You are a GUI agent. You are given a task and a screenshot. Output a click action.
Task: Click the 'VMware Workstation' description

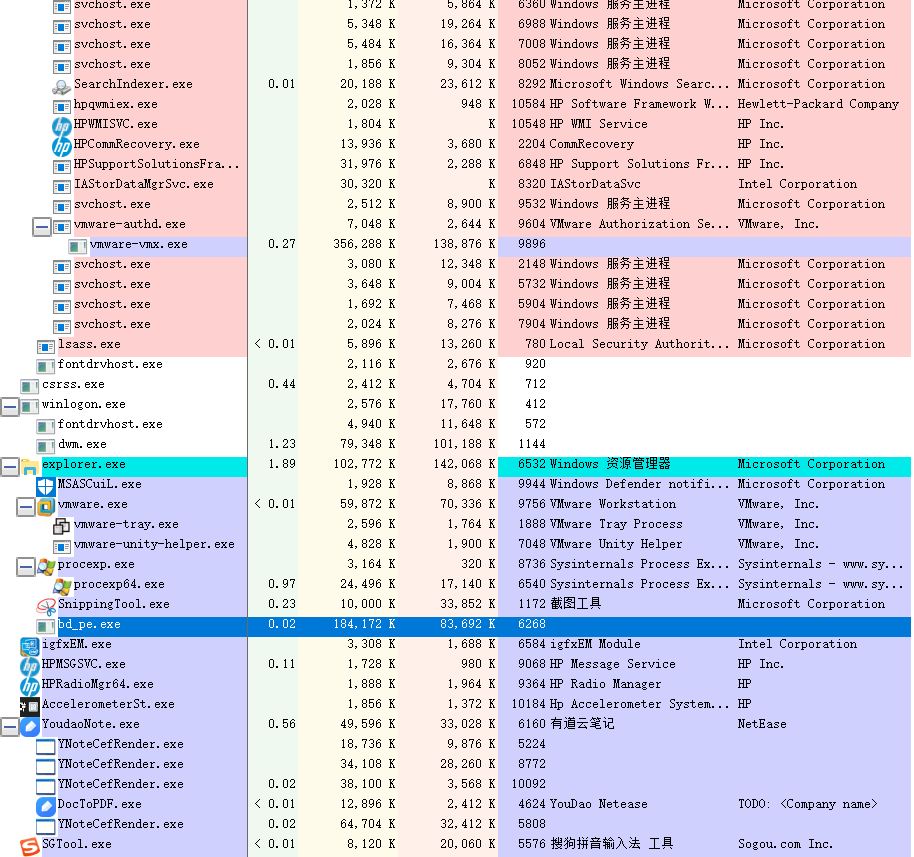[x=613, y=504]
